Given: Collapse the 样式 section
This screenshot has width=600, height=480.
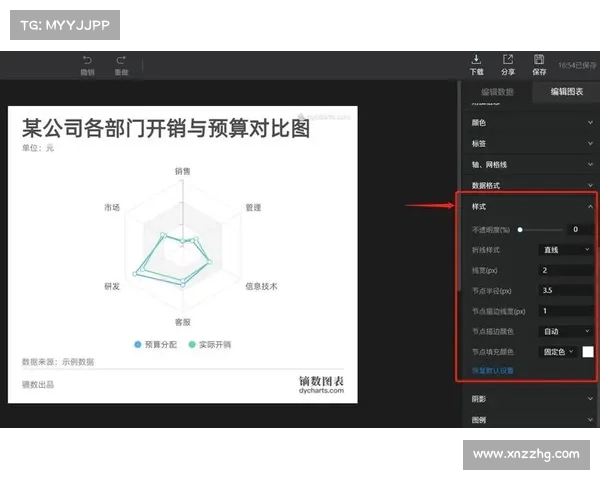Looking at the screenshot, I should [x=532, y=207].
